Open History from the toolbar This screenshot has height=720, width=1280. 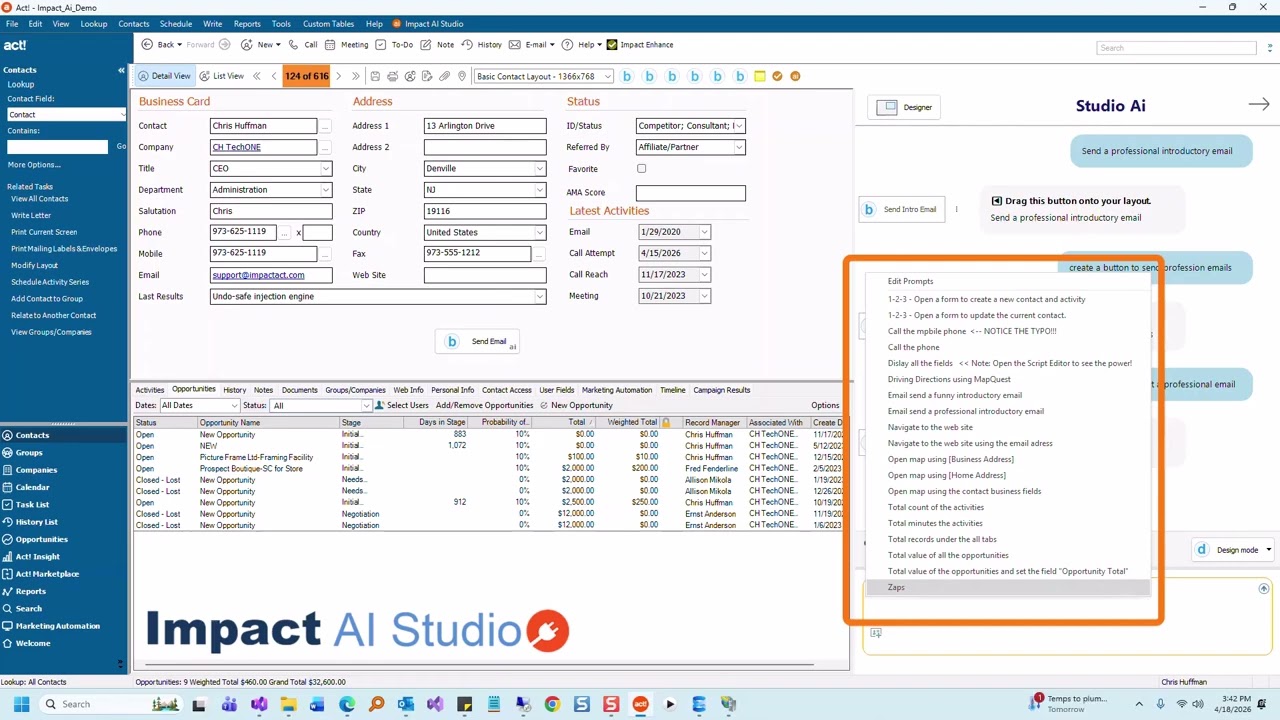[481, 45]
